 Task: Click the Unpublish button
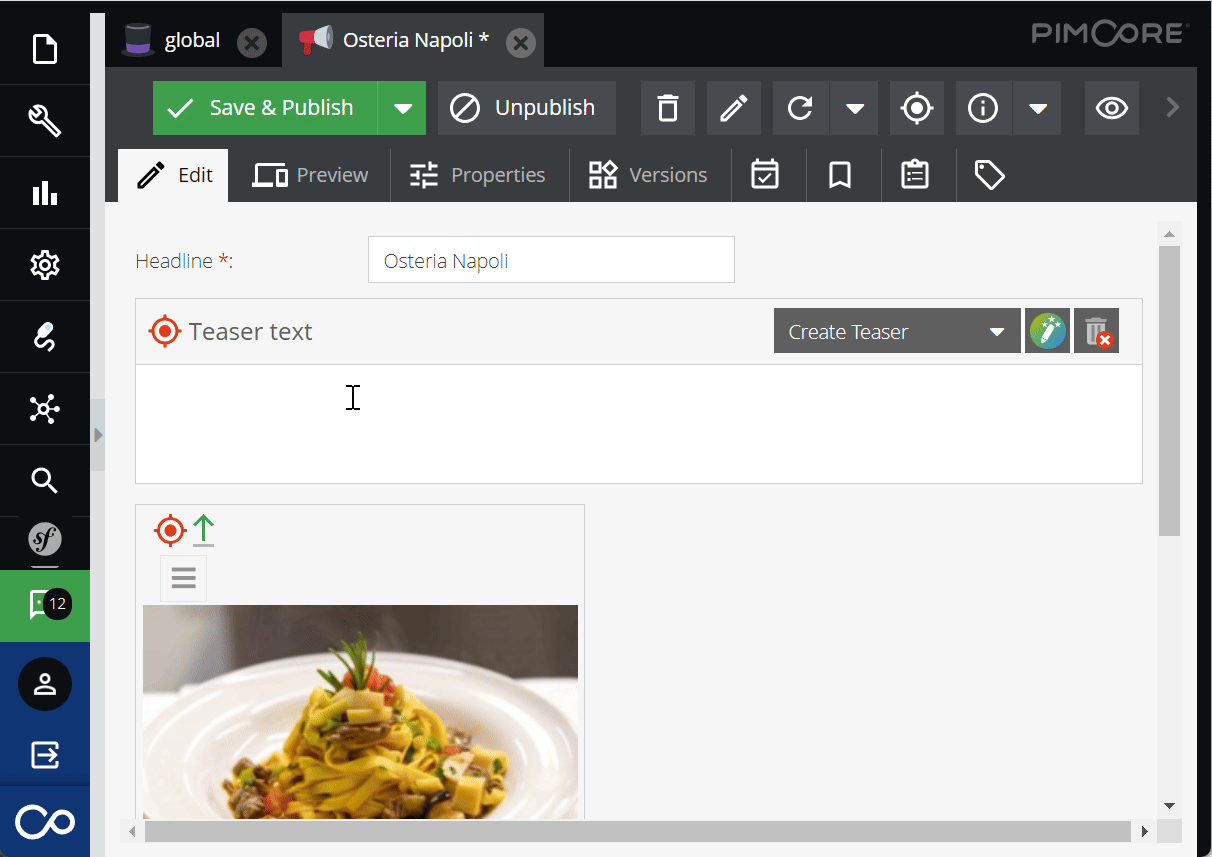point(527,108)
